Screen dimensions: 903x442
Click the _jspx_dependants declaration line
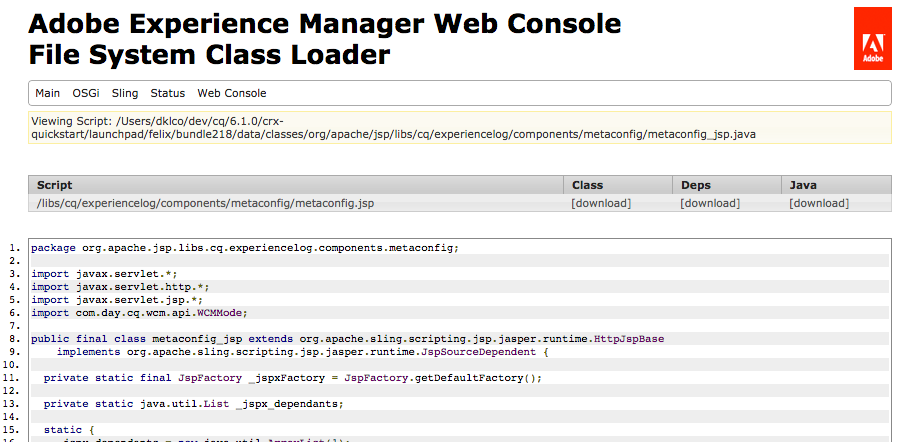(x=194, y=403)
